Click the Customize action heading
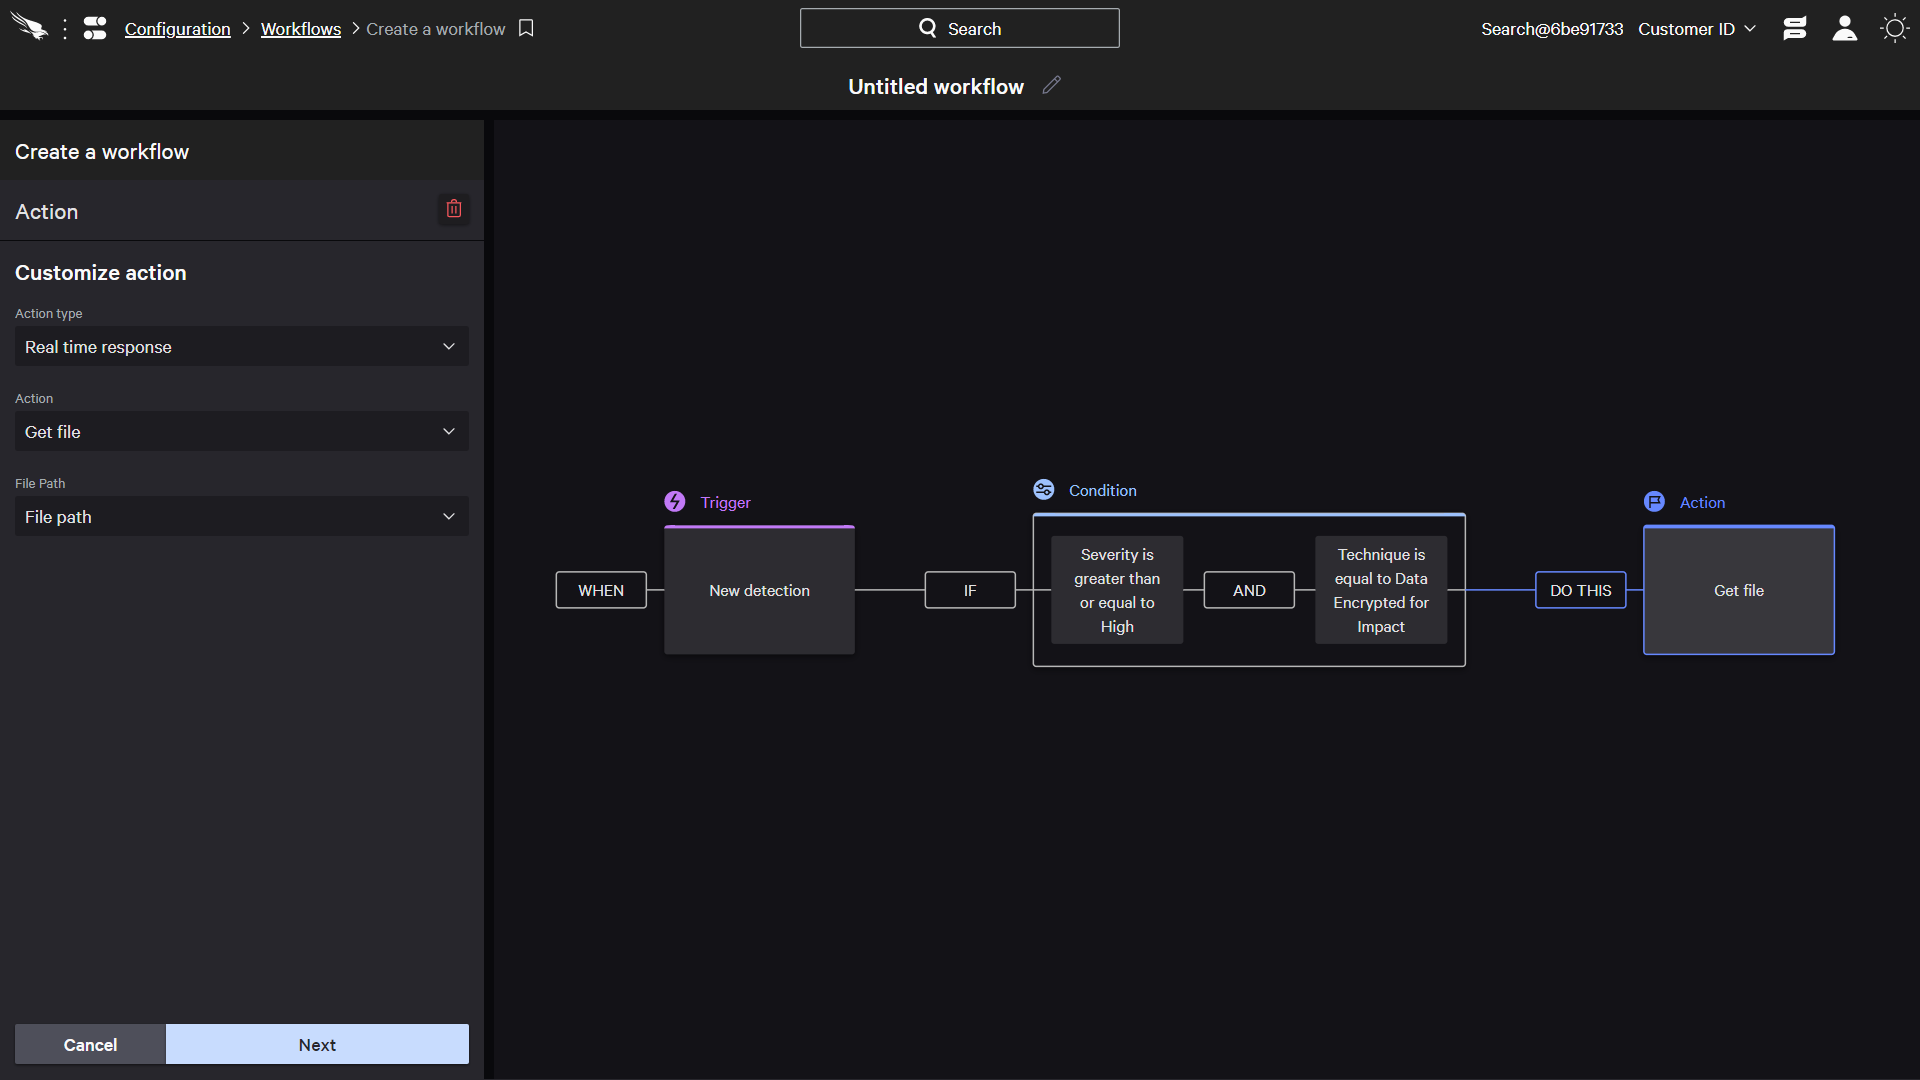 tap(101, 272)
